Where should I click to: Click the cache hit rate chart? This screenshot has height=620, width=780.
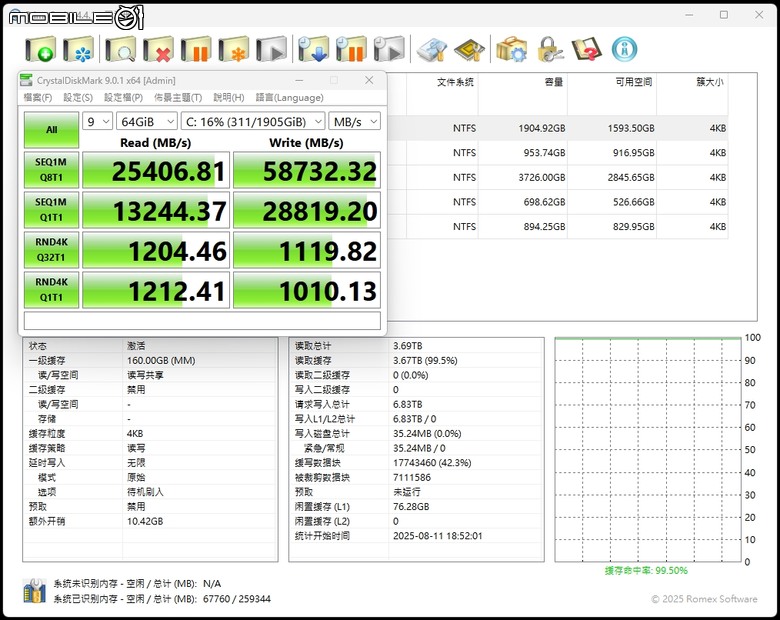[648, 450]
